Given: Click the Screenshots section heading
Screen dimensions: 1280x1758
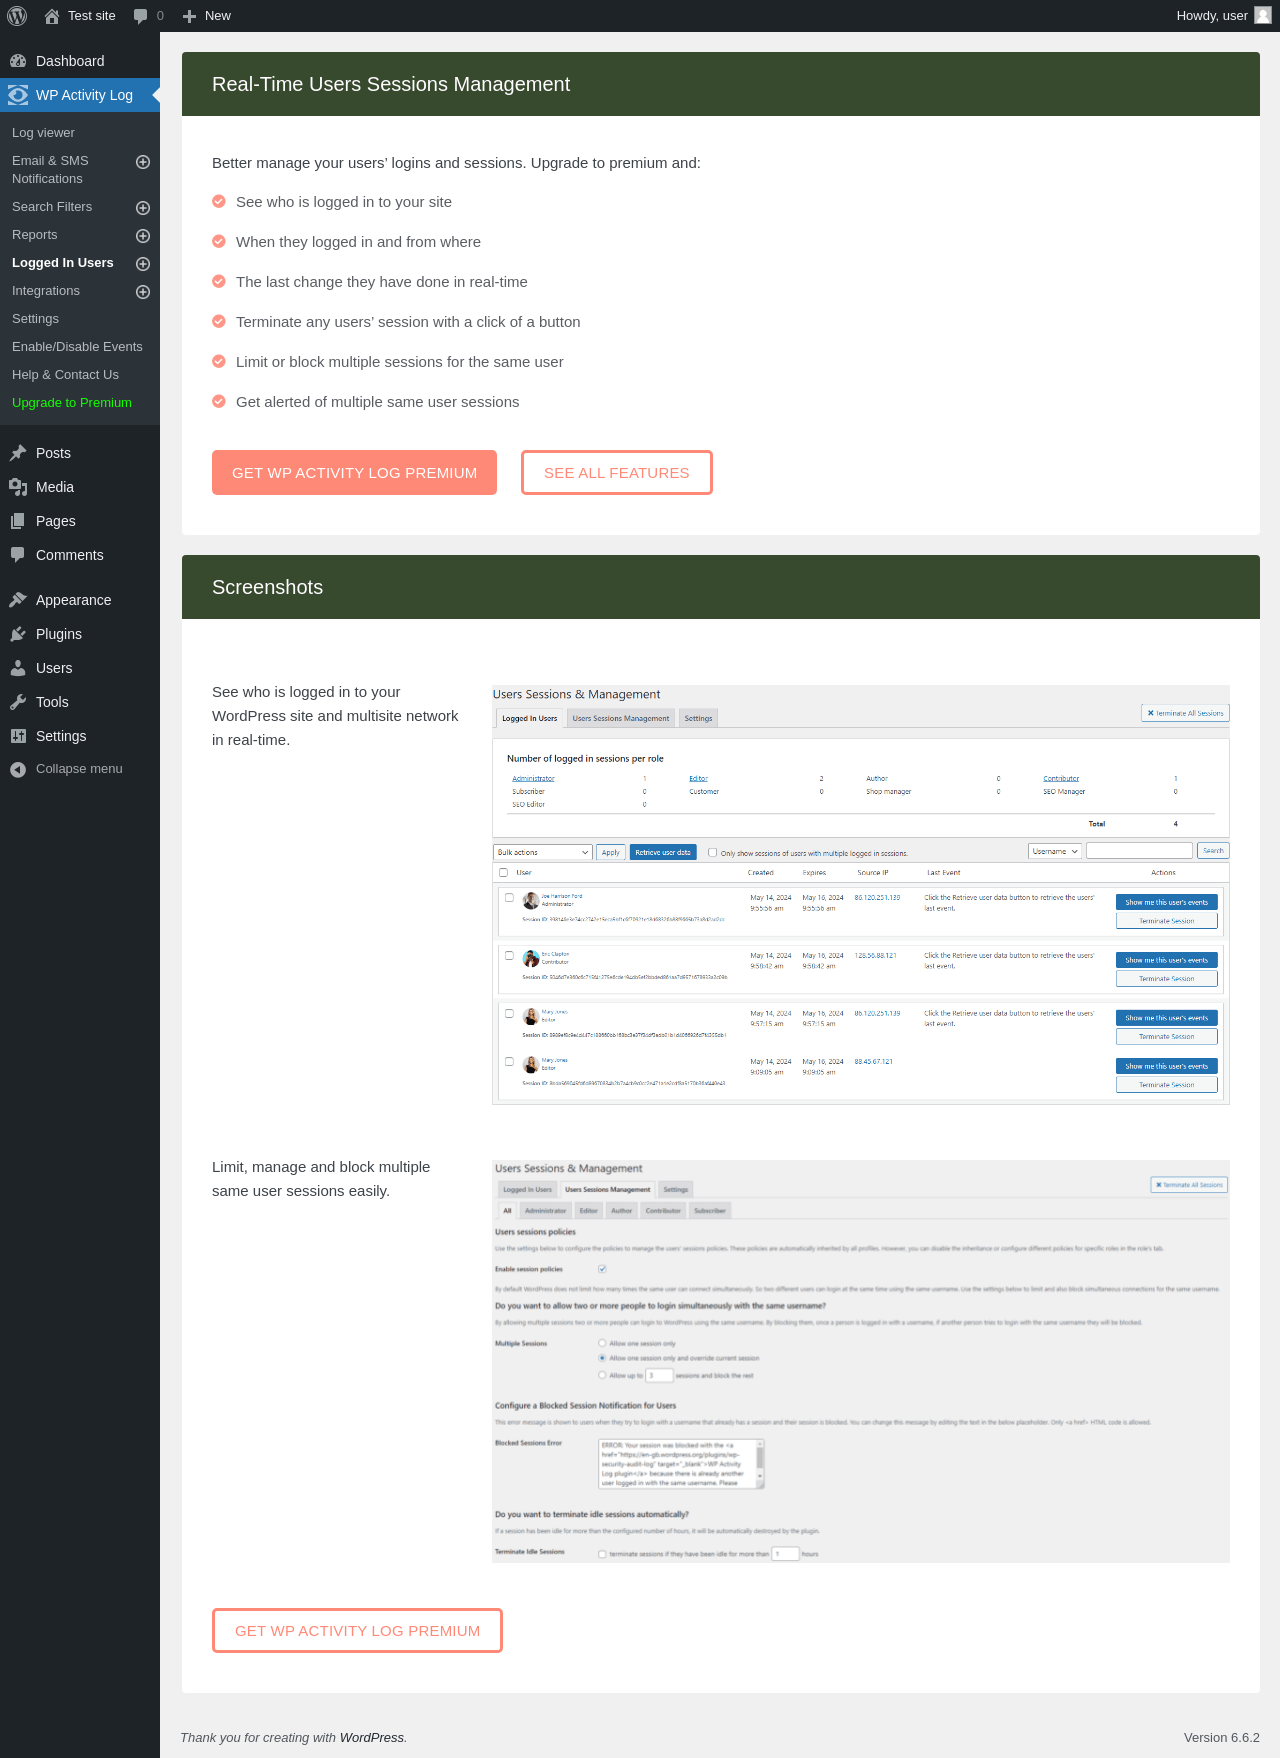Looking at the screenshot, I should tap(267, 587).
